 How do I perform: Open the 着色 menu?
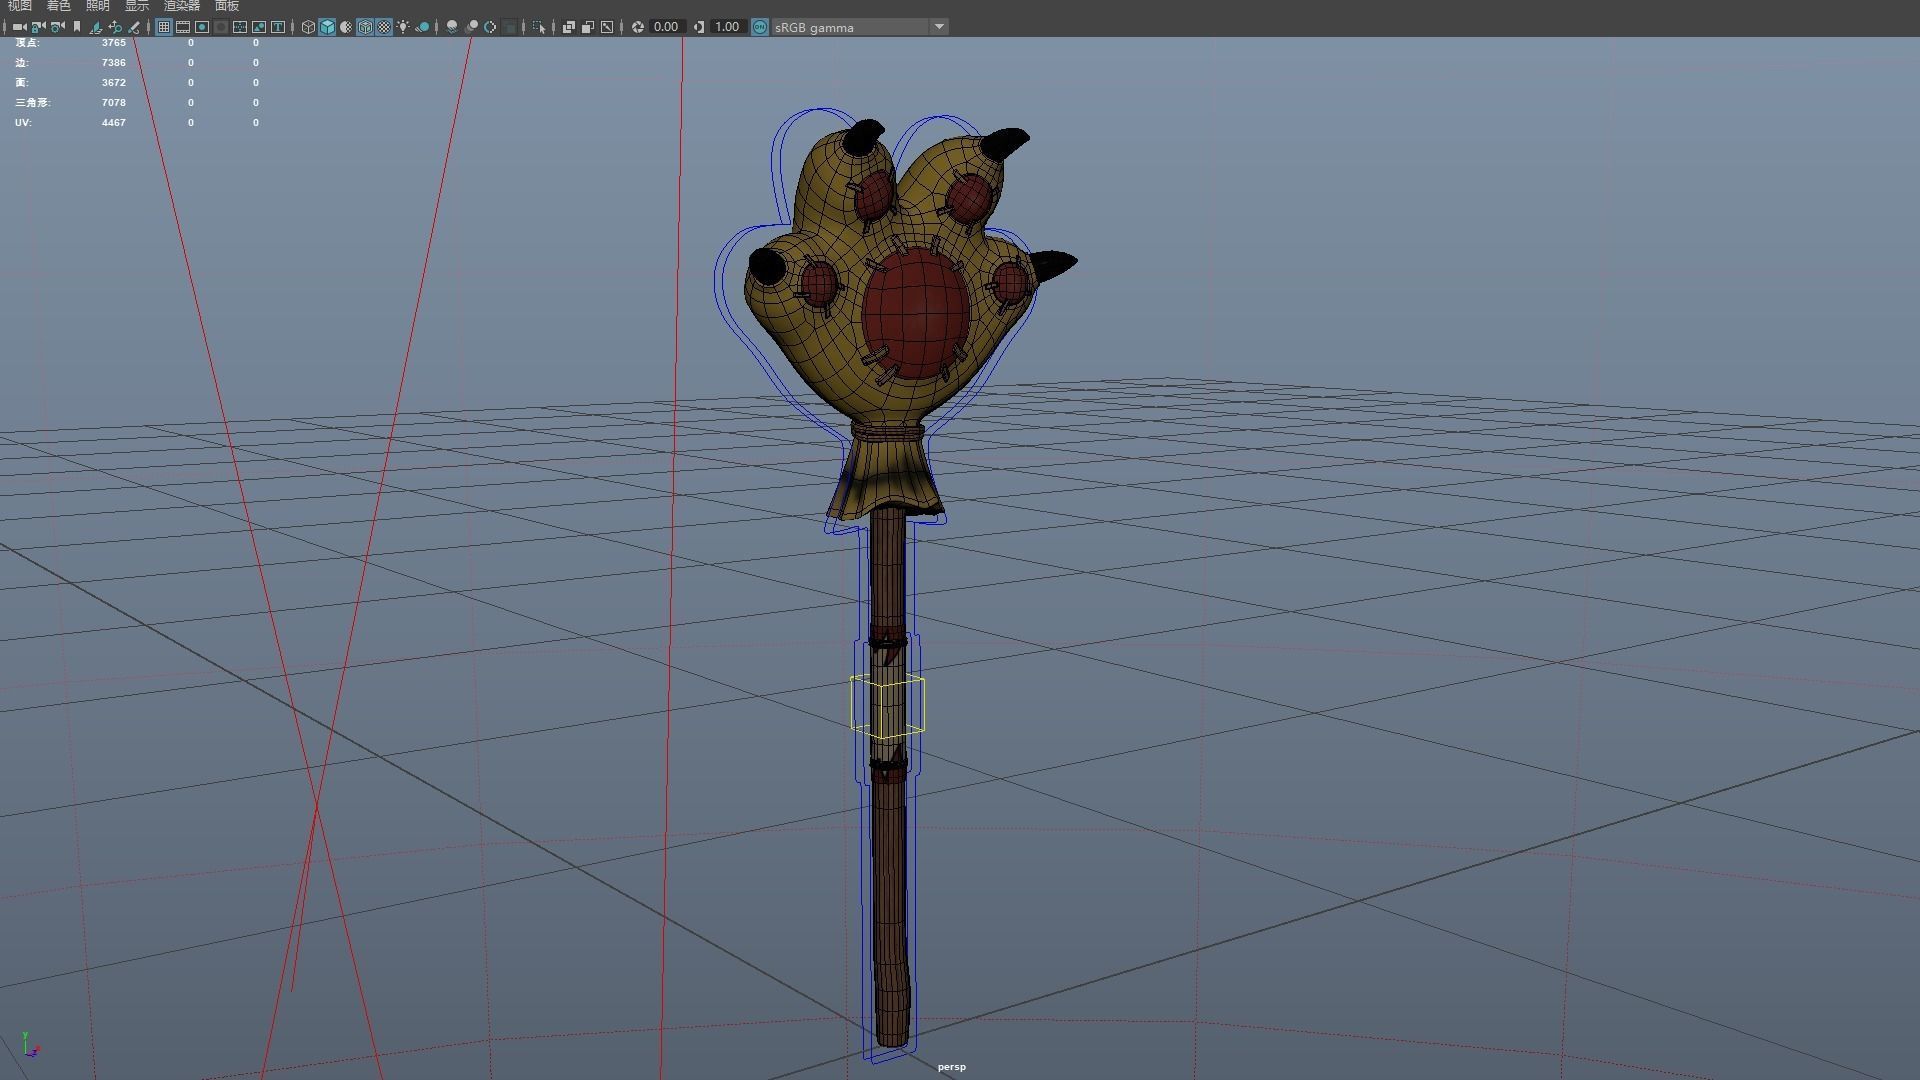(59, 6)
